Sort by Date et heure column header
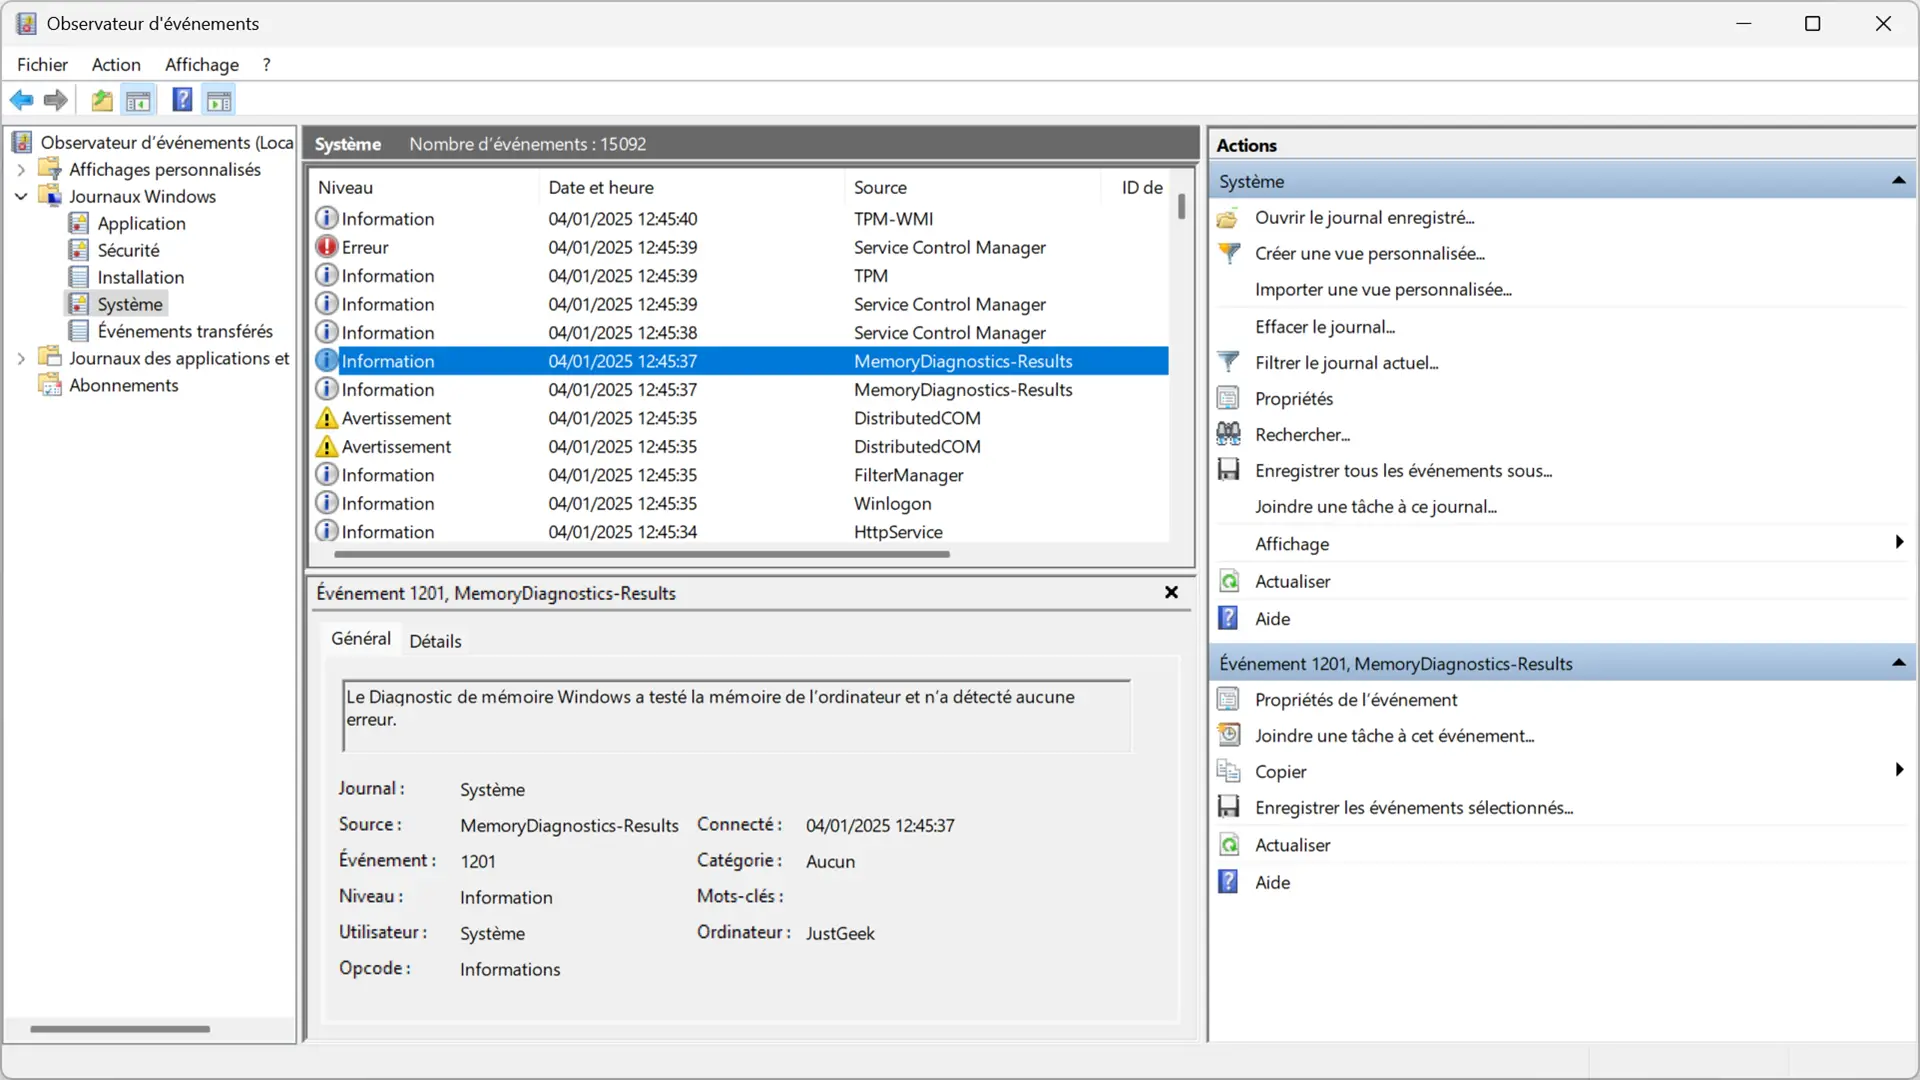 pyautogui.click(x=692, y=187)
